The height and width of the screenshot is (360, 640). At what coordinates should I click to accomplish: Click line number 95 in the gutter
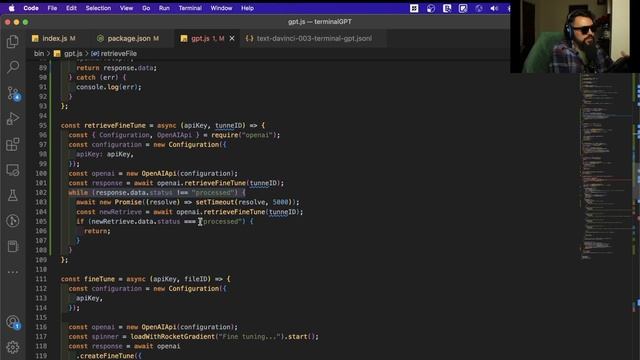[43, 125]
